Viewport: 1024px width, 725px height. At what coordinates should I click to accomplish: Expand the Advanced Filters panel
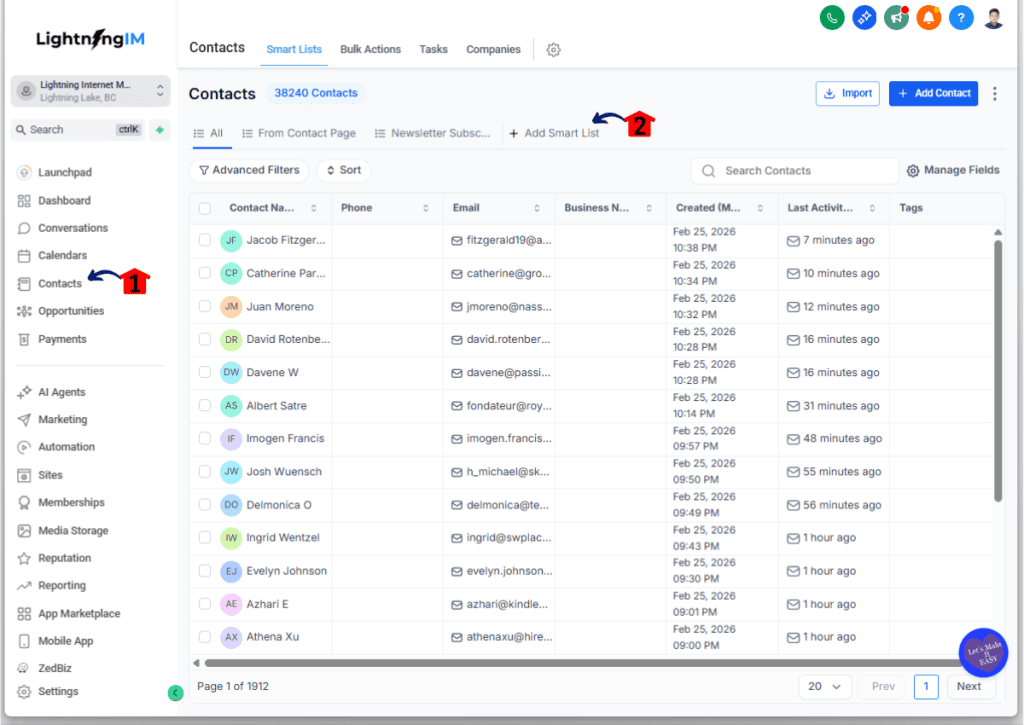248,170
